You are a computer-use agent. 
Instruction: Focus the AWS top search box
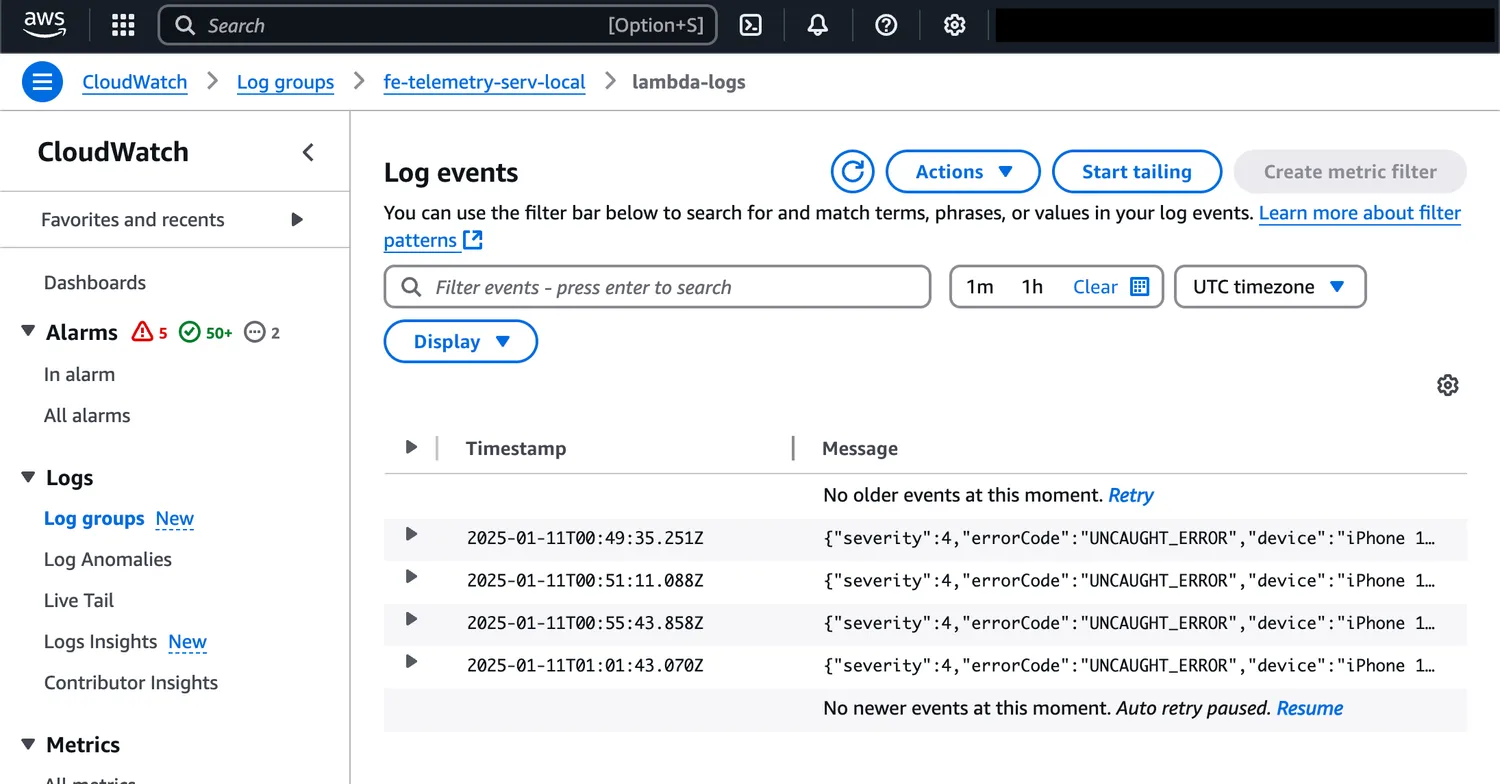(438, 26)
